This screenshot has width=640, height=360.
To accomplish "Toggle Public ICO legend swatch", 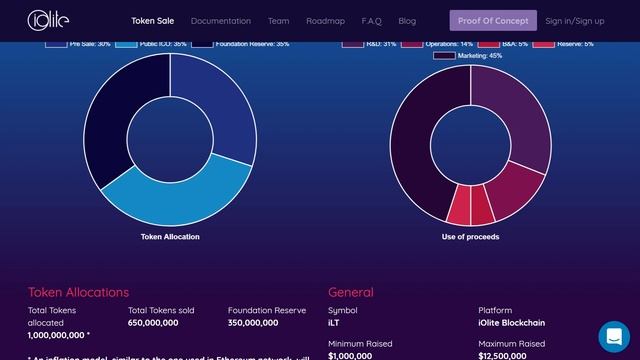I will (126, 44).
